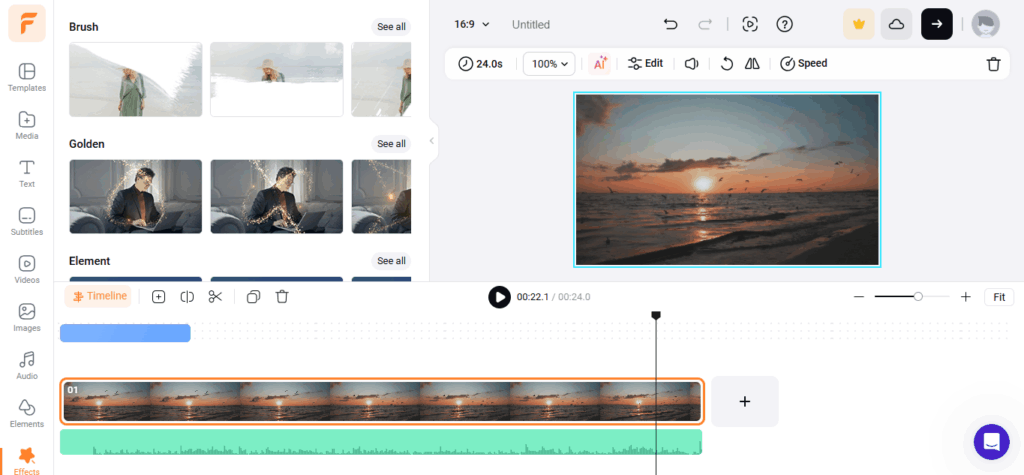Apply the second Brush effect thumbnail
The image size is (1024, 475).
pos(277,80)
